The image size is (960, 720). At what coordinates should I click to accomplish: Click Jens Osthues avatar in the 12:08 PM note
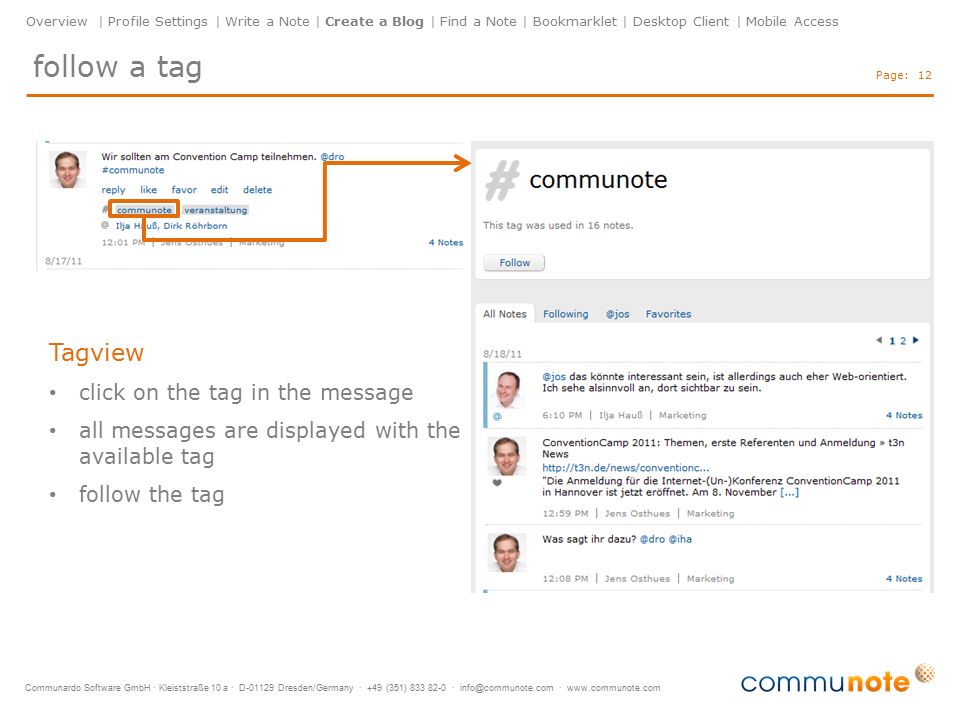click(x=507, y=552)
